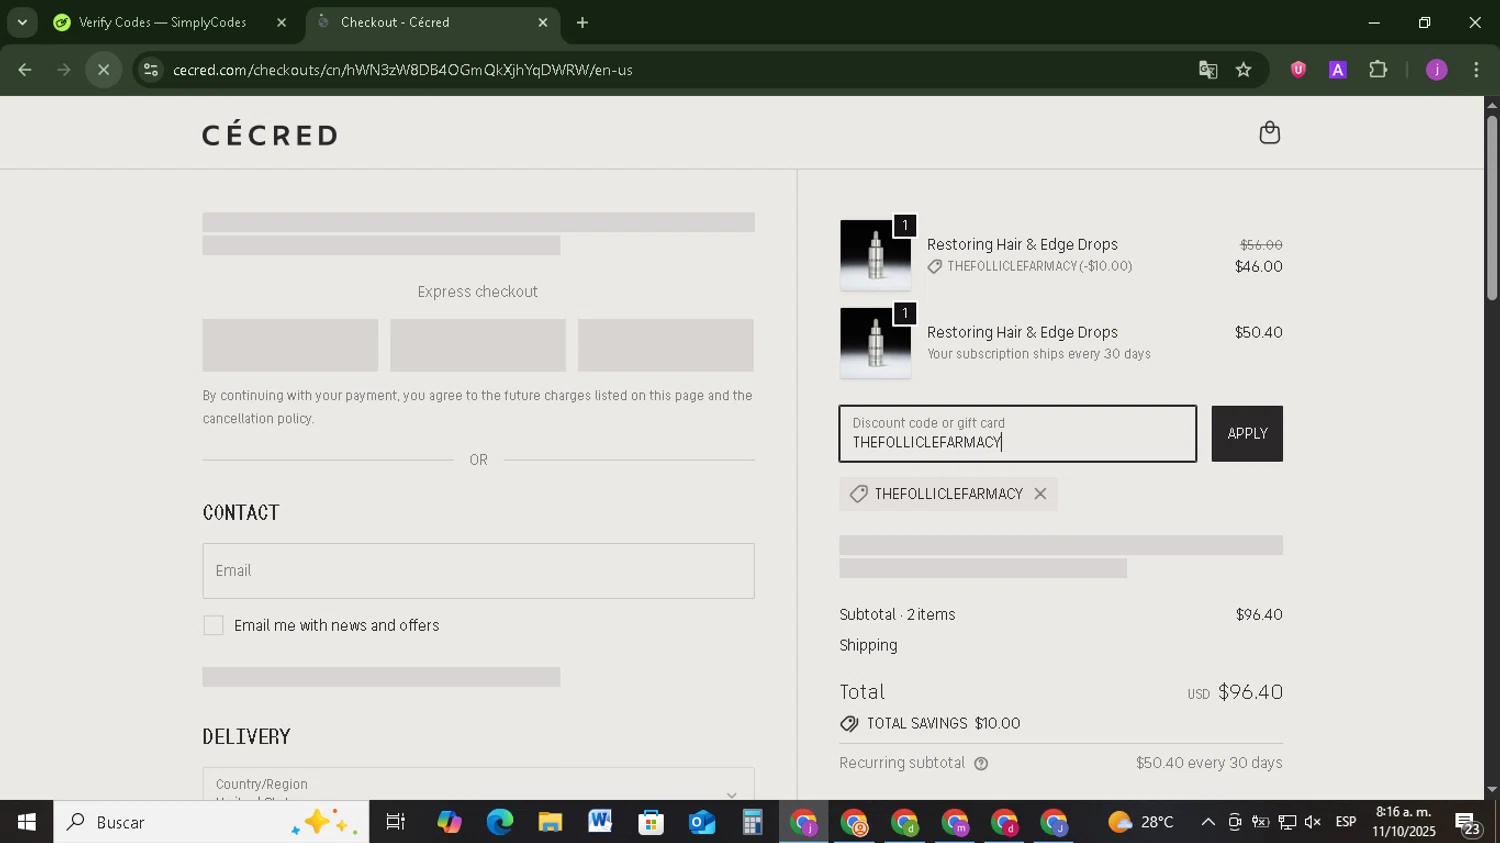Open the Windows Start menu
Screen dimensions: 1500x843
click(x=26, y=822)
